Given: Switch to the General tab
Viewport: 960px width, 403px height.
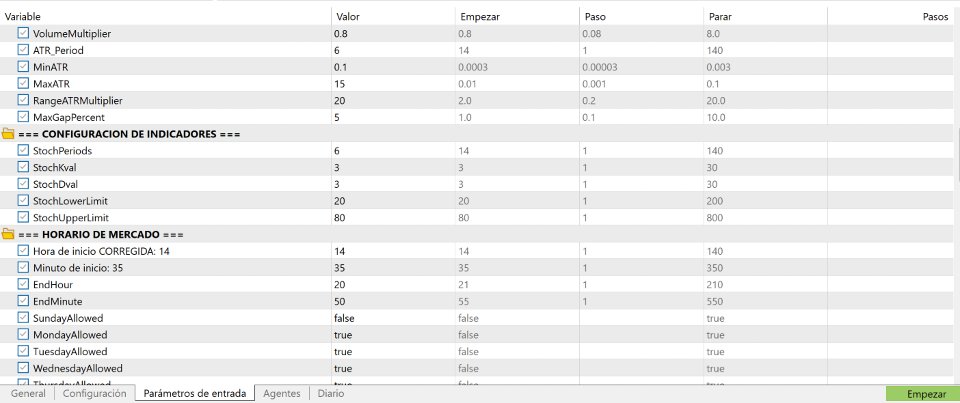Looking at the screenshot, I should pos(28,394).
